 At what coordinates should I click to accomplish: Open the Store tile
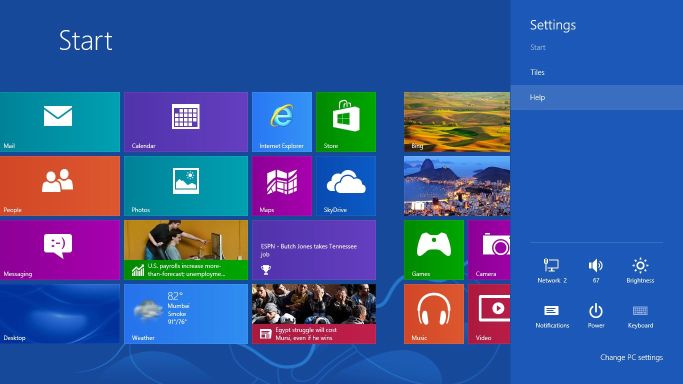click(x=346, y=122)
